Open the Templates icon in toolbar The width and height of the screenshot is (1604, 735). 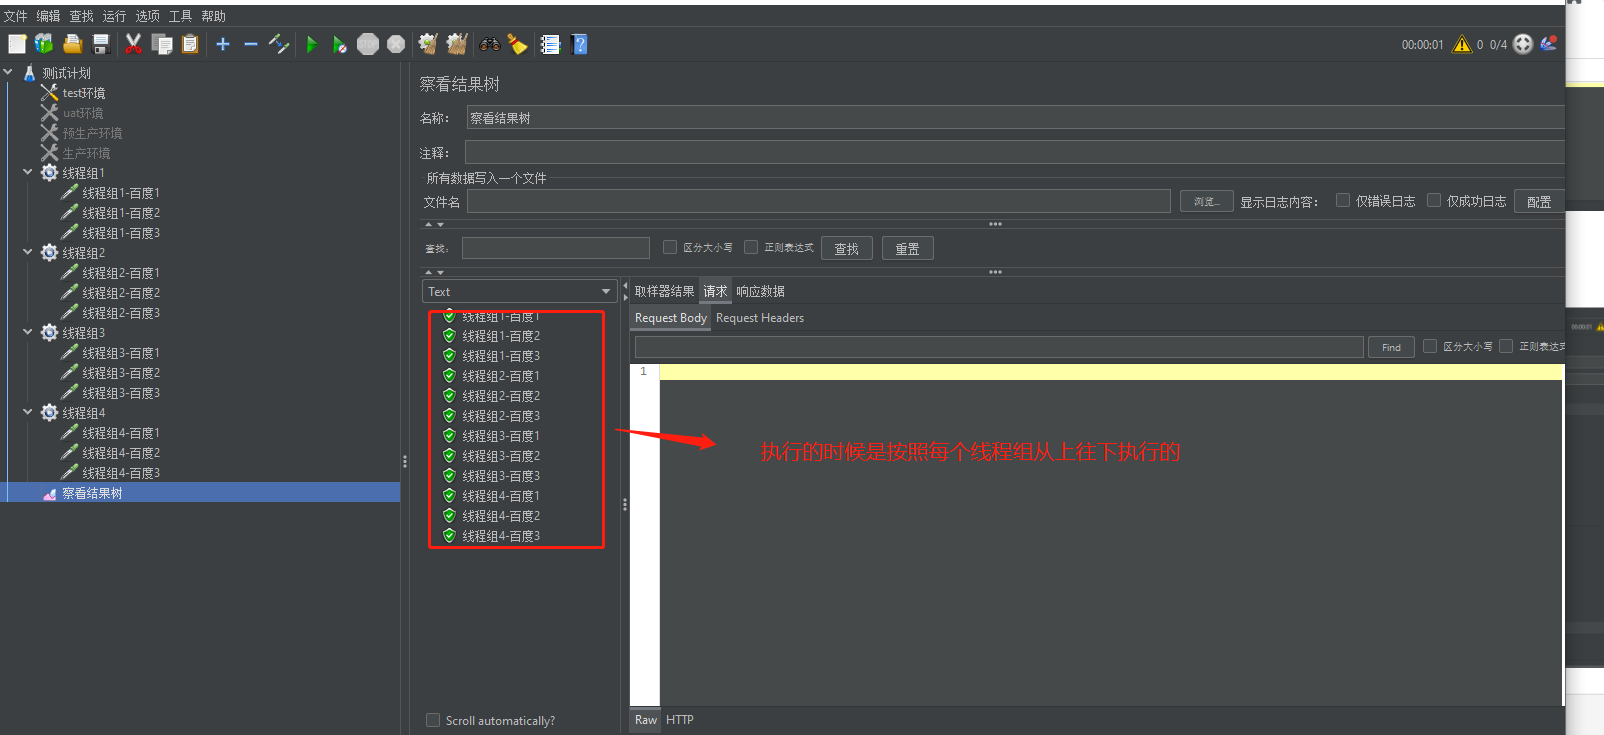[44, 44]
